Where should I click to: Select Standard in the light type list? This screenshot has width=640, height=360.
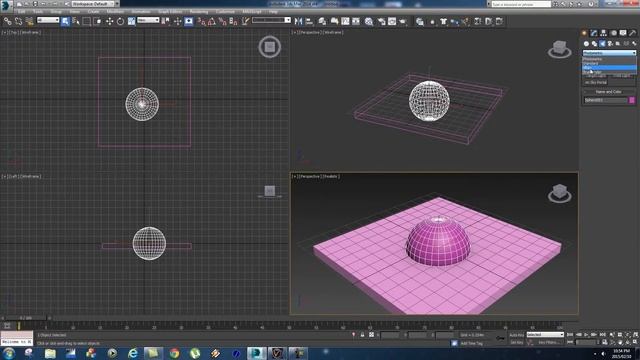pyautogui.click(x=609, y=63)
